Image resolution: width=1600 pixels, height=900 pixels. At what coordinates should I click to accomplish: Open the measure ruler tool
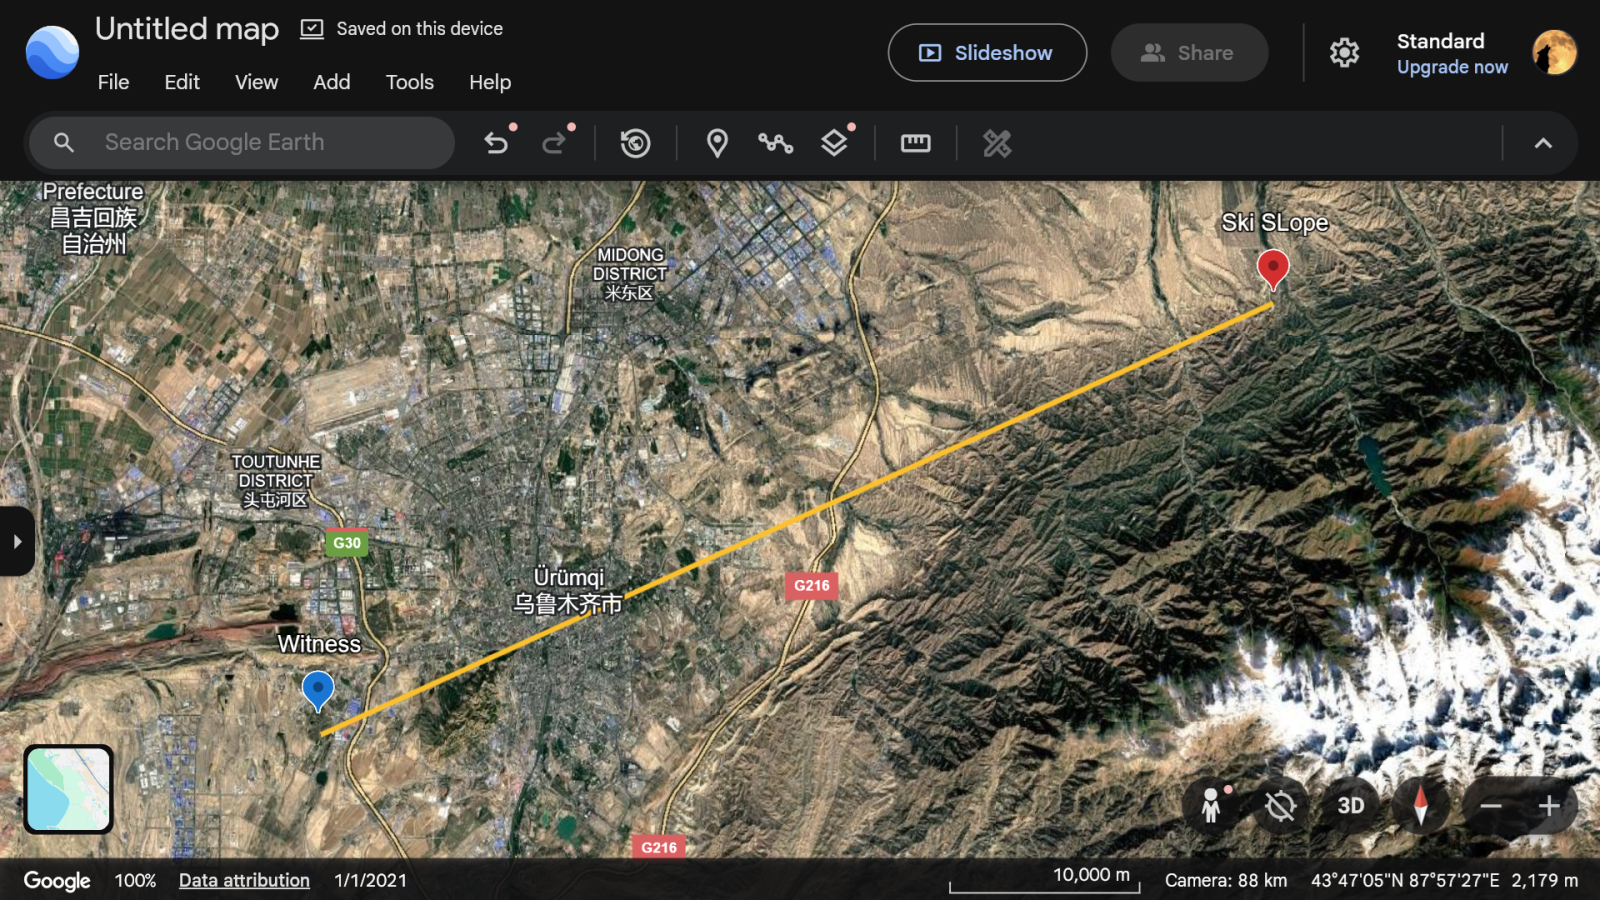click(915, 144)
